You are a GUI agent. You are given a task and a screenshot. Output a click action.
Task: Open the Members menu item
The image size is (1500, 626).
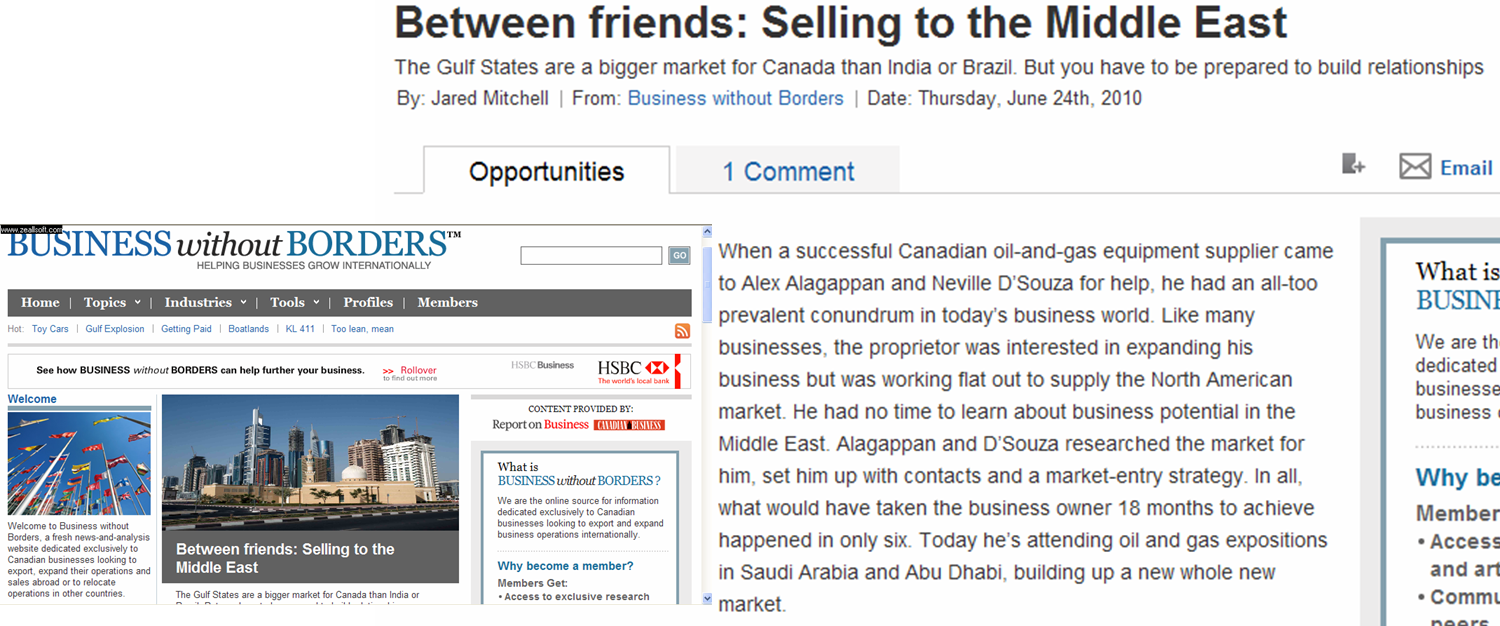[447, 303]
